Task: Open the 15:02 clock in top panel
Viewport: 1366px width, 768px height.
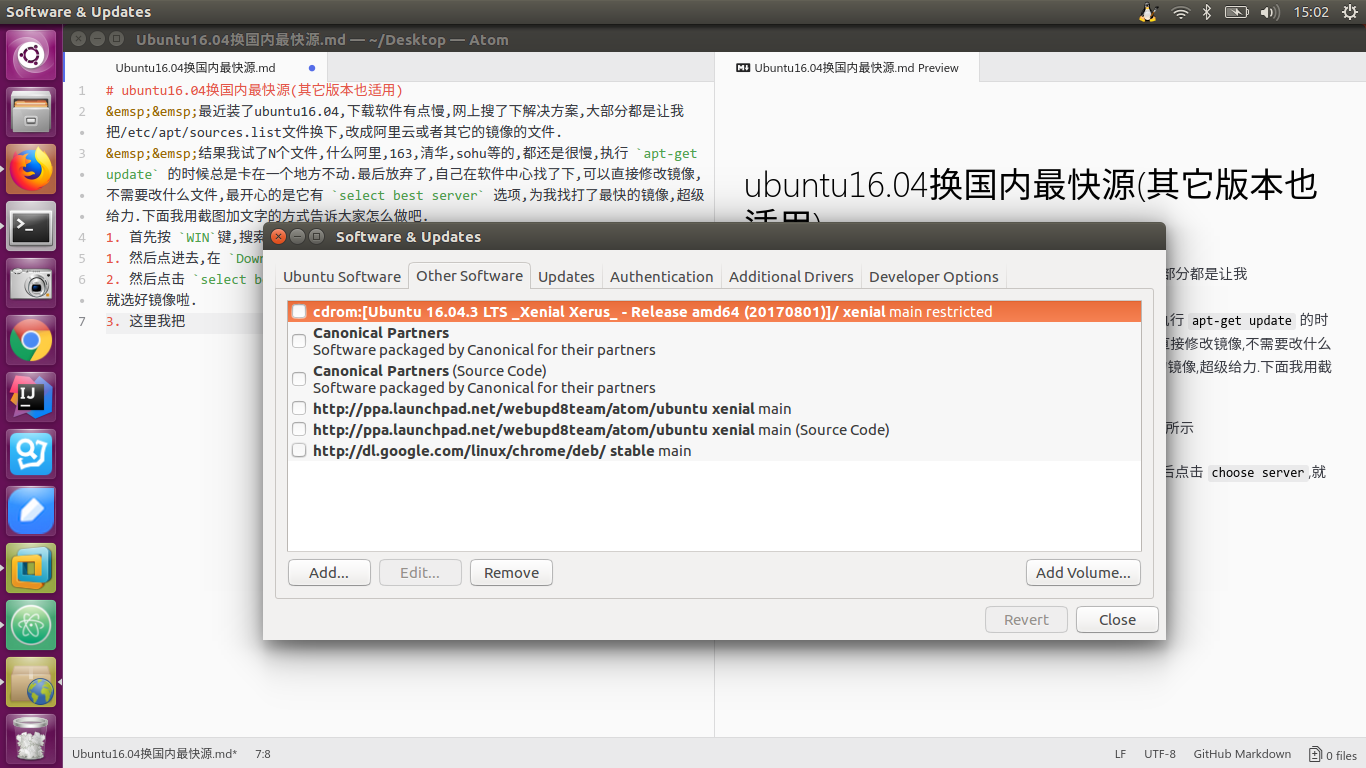Action: pyautogui.click(x=1311, y=12)
